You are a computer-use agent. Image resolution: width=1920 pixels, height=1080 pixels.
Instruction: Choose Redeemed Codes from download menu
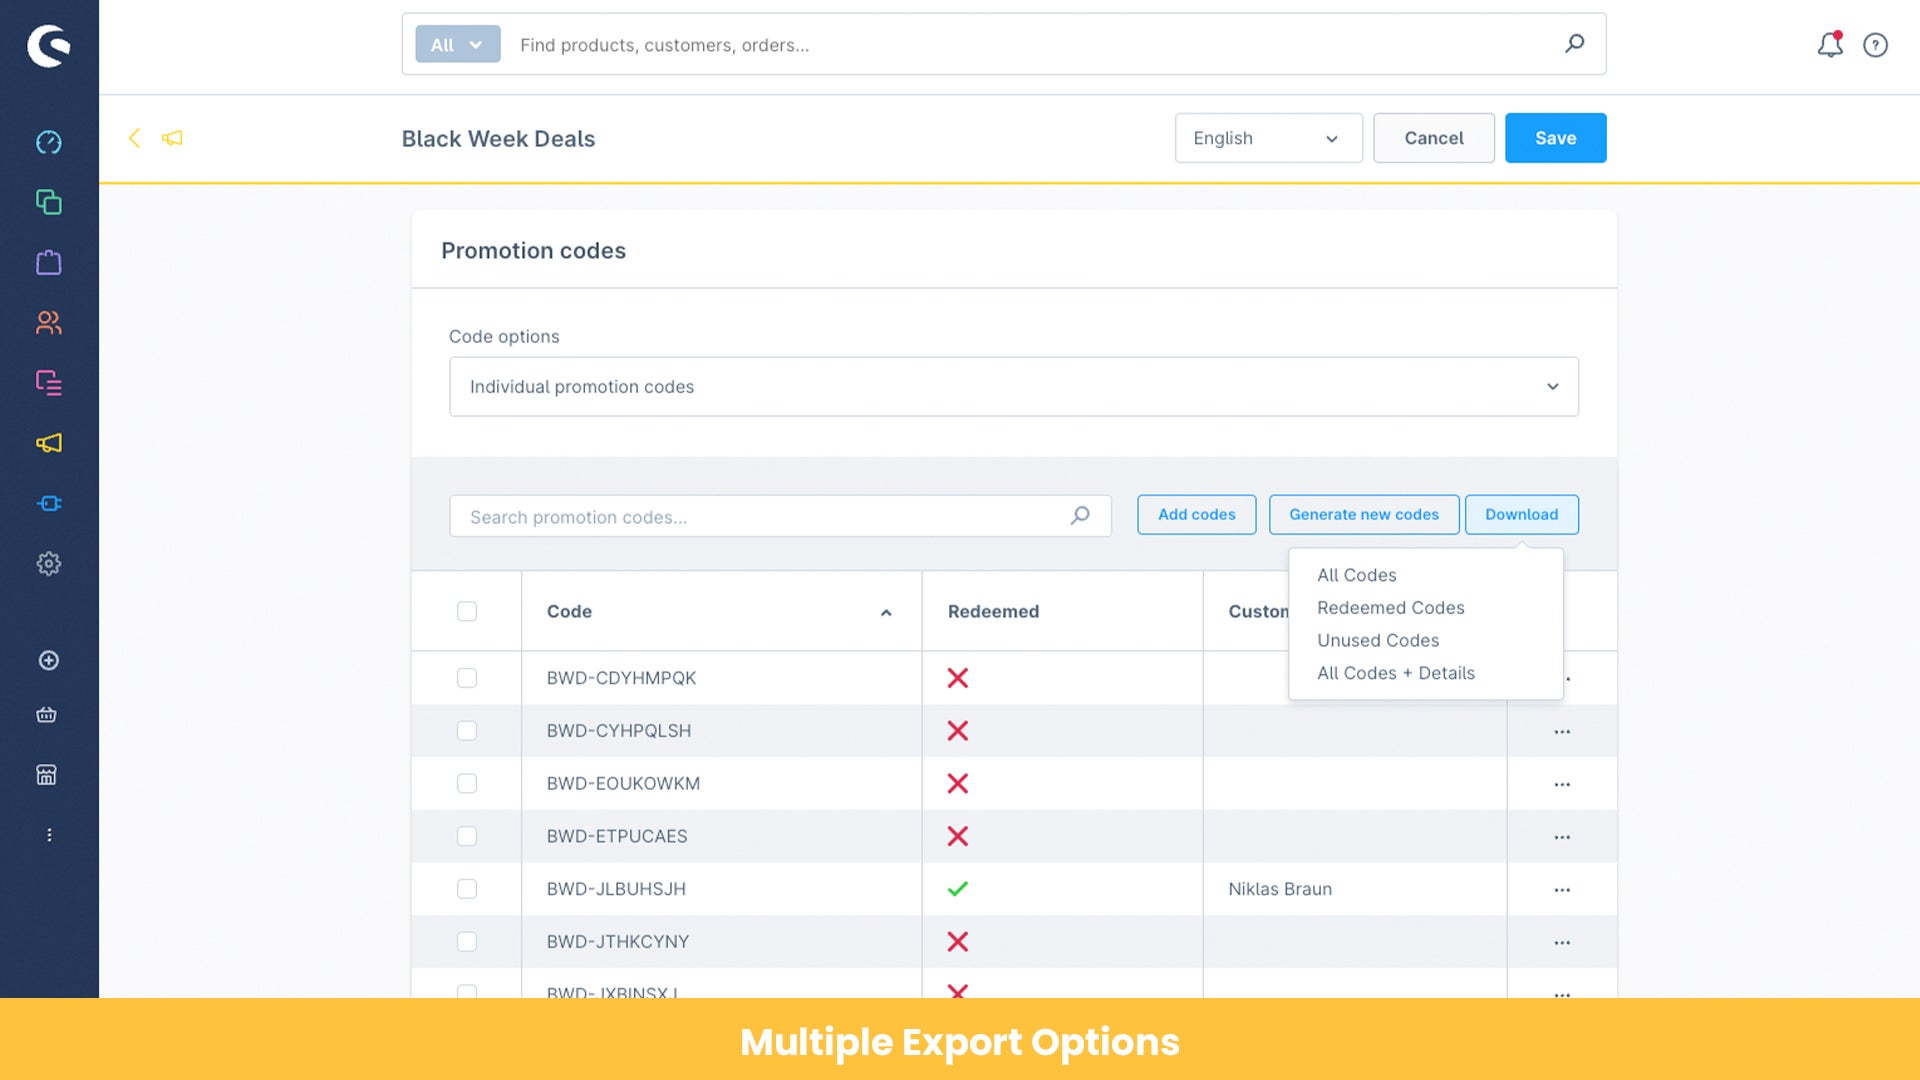(1390, 608)
